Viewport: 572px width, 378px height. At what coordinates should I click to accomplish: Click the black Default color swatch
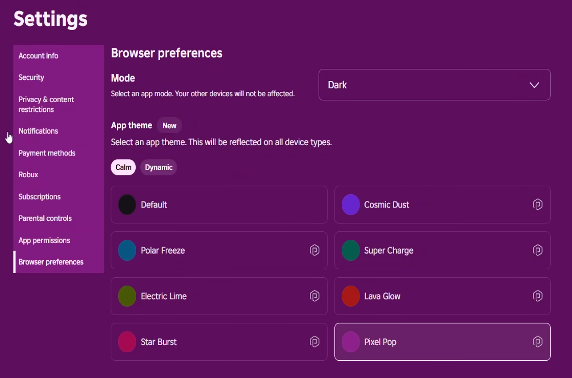click(x=127, y=204)
